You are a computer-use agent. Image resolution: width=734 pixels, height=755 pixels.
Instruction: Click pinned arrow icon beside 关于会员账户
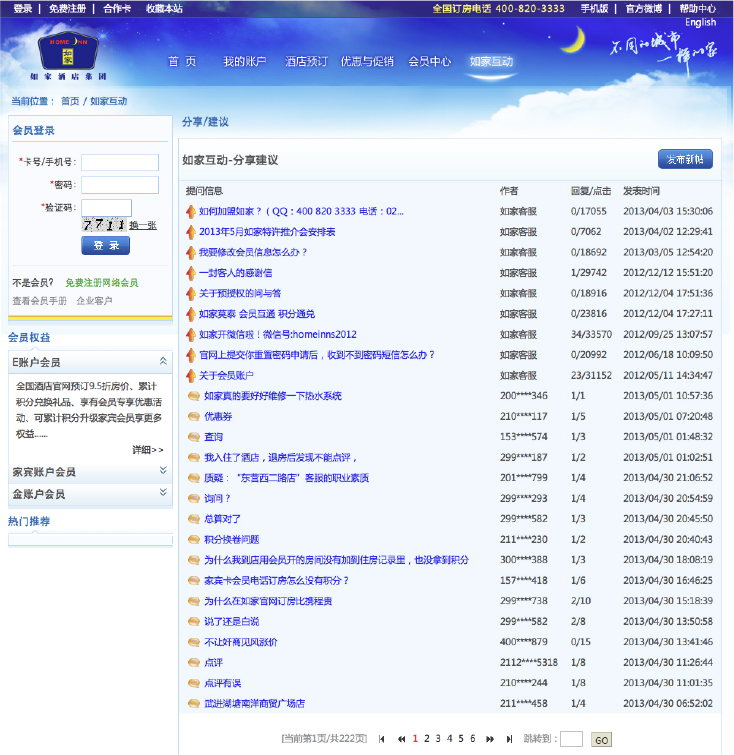191,376
